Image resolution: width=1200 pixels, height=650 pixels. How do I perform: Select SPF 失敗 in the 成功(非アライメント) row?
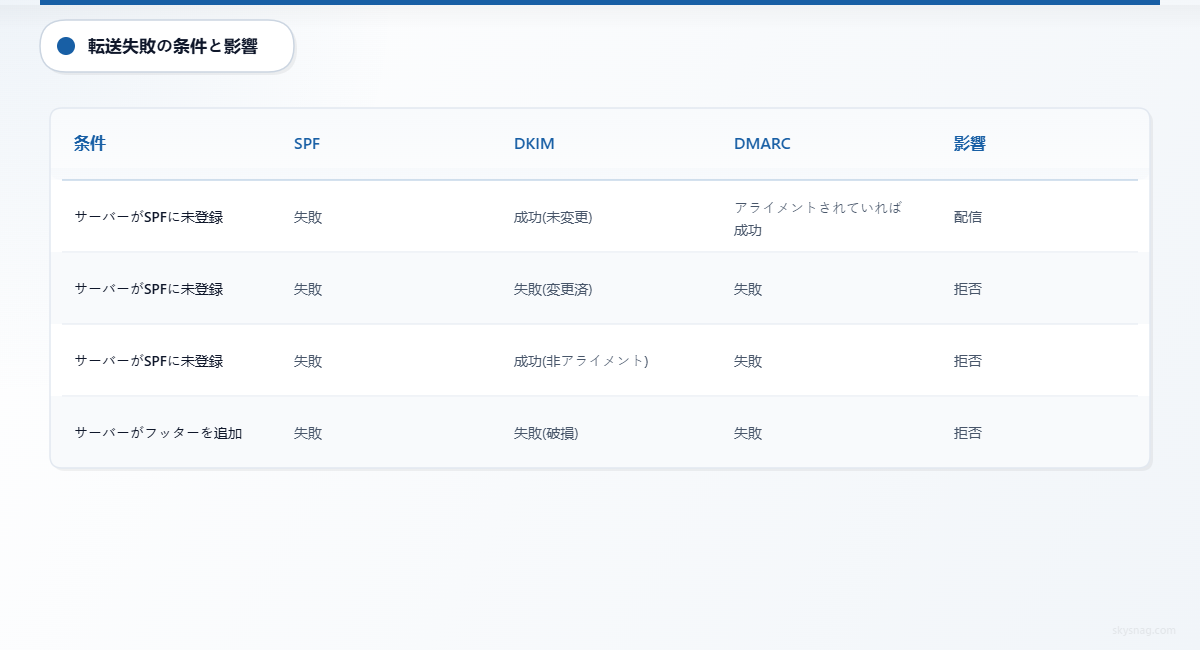point(308,361)
